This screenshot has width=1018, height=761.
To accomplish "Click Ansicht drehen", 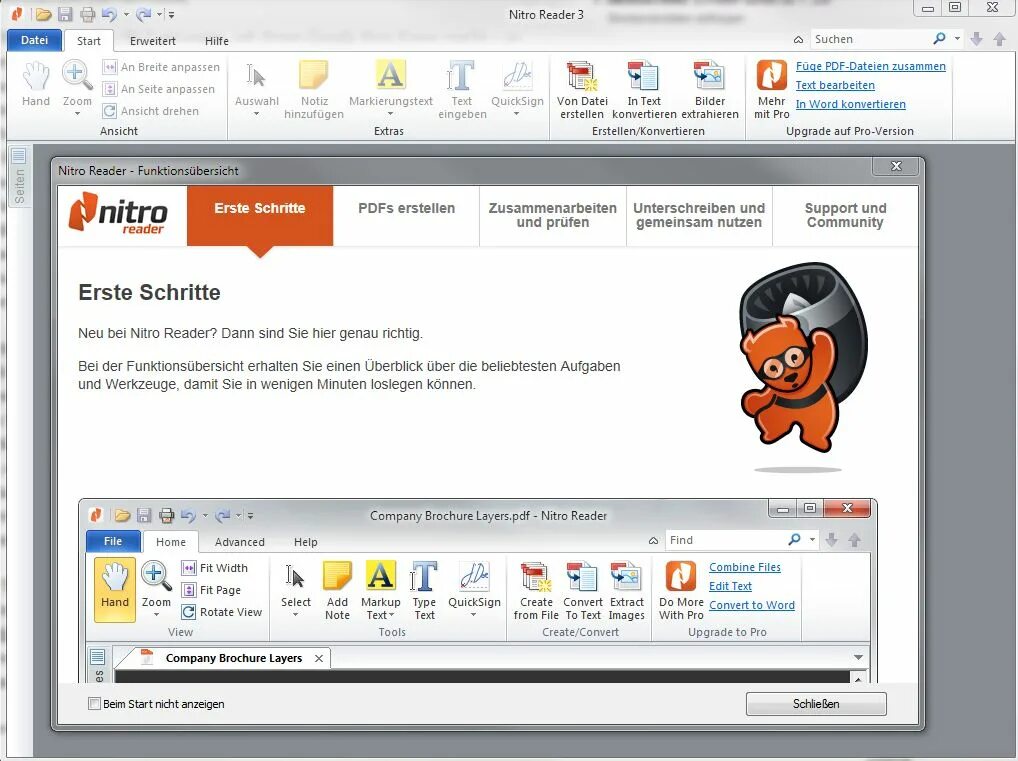I will click(x=151, y=111).
